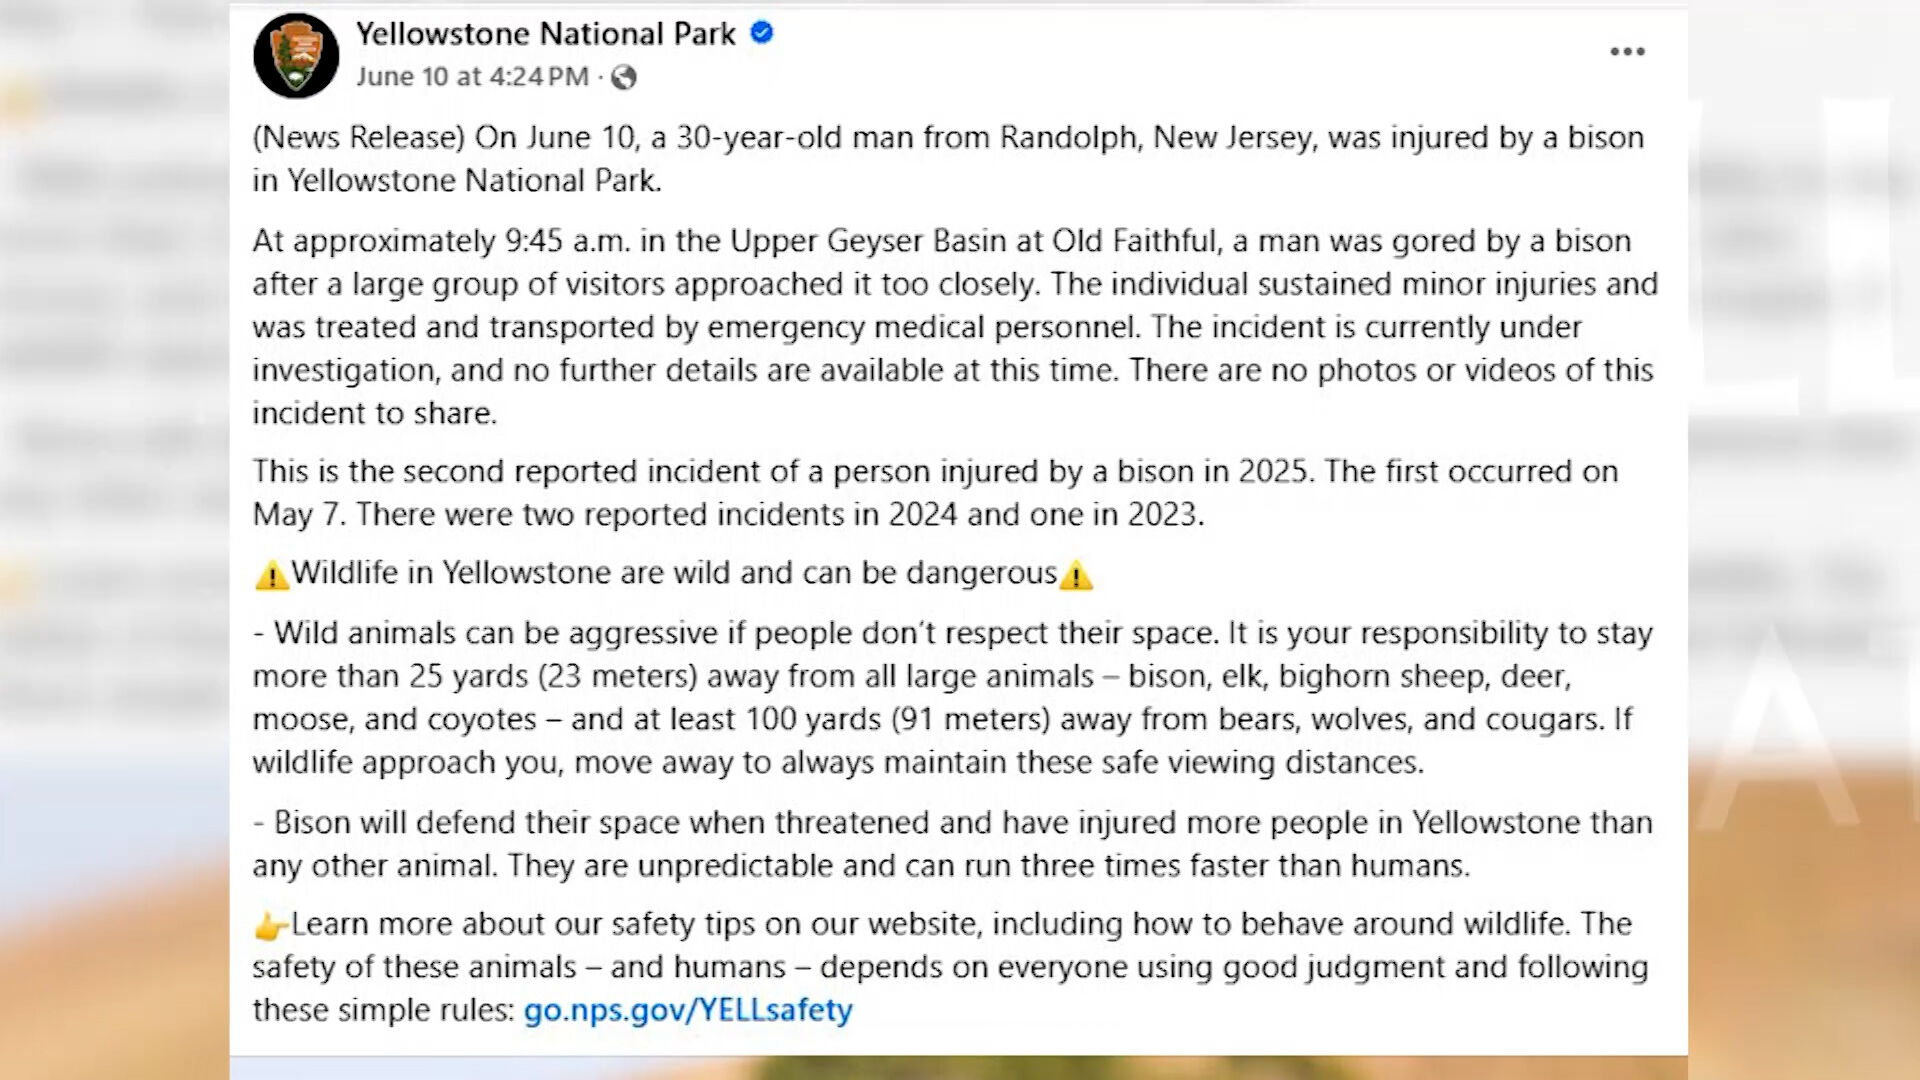Open the go.nps.gov/YELLsafety link
Screen dimensions: 1920x1080
(688, 1010)
